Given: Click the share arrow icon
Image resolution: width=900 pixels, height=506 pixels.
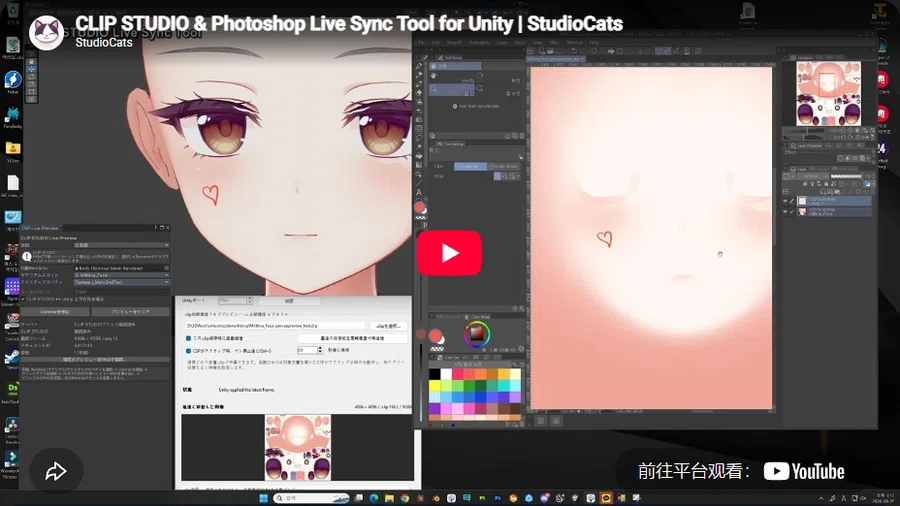Looking at the screenshot, I should coord(56,472).
